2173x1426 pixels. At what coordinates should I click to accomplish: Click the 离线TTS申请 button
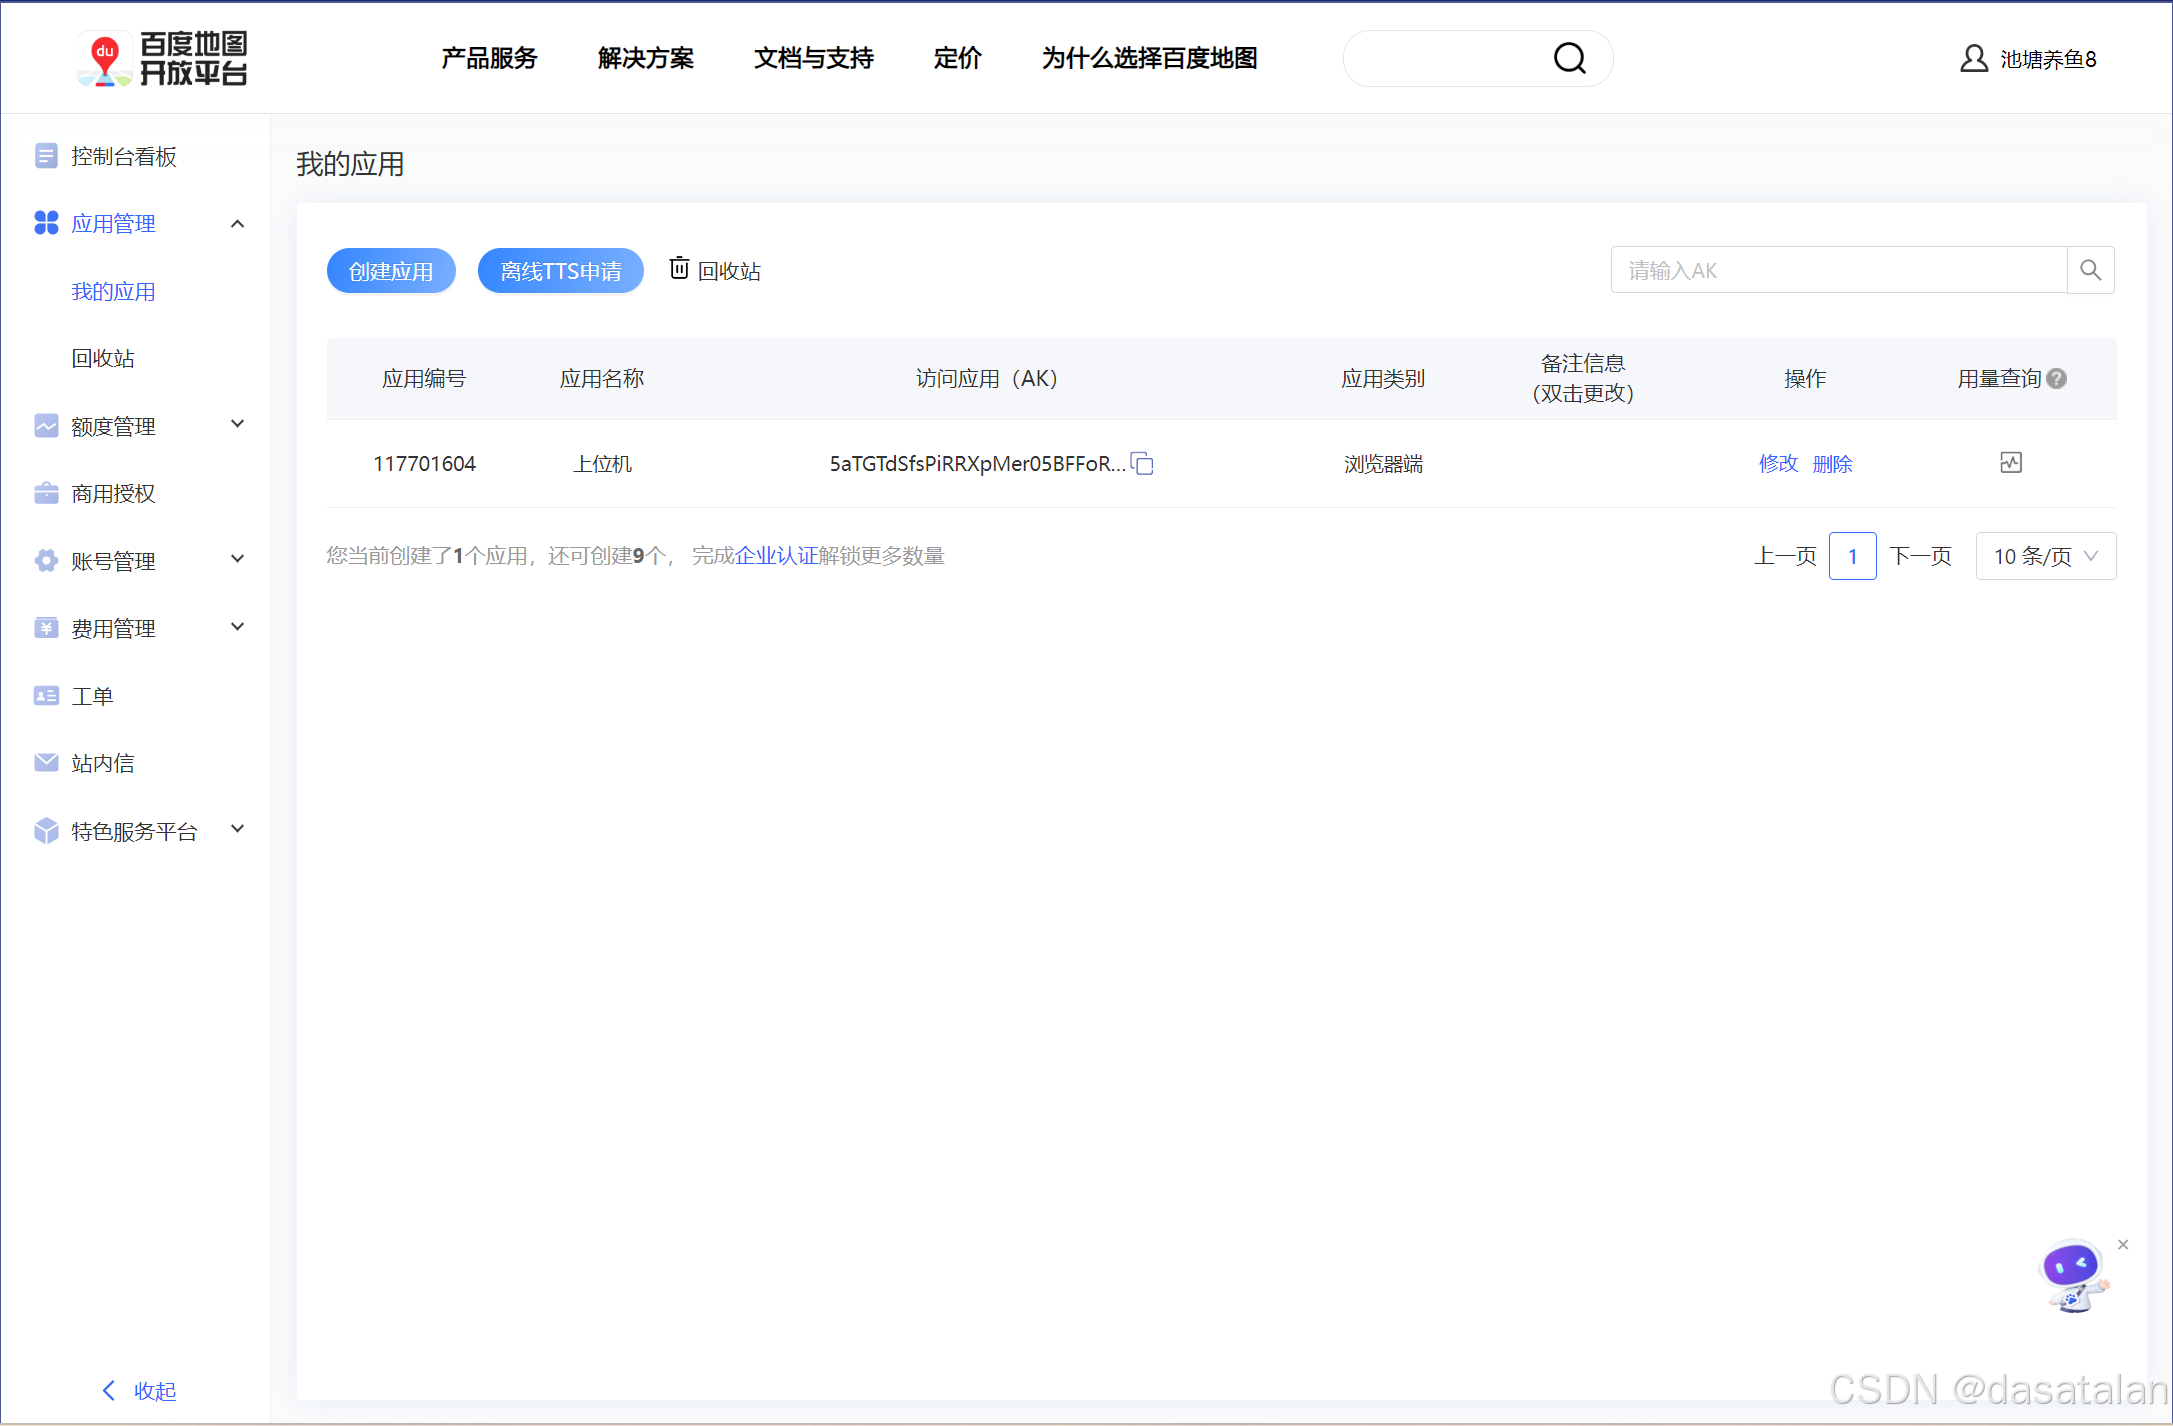click(x=560, y=271)
